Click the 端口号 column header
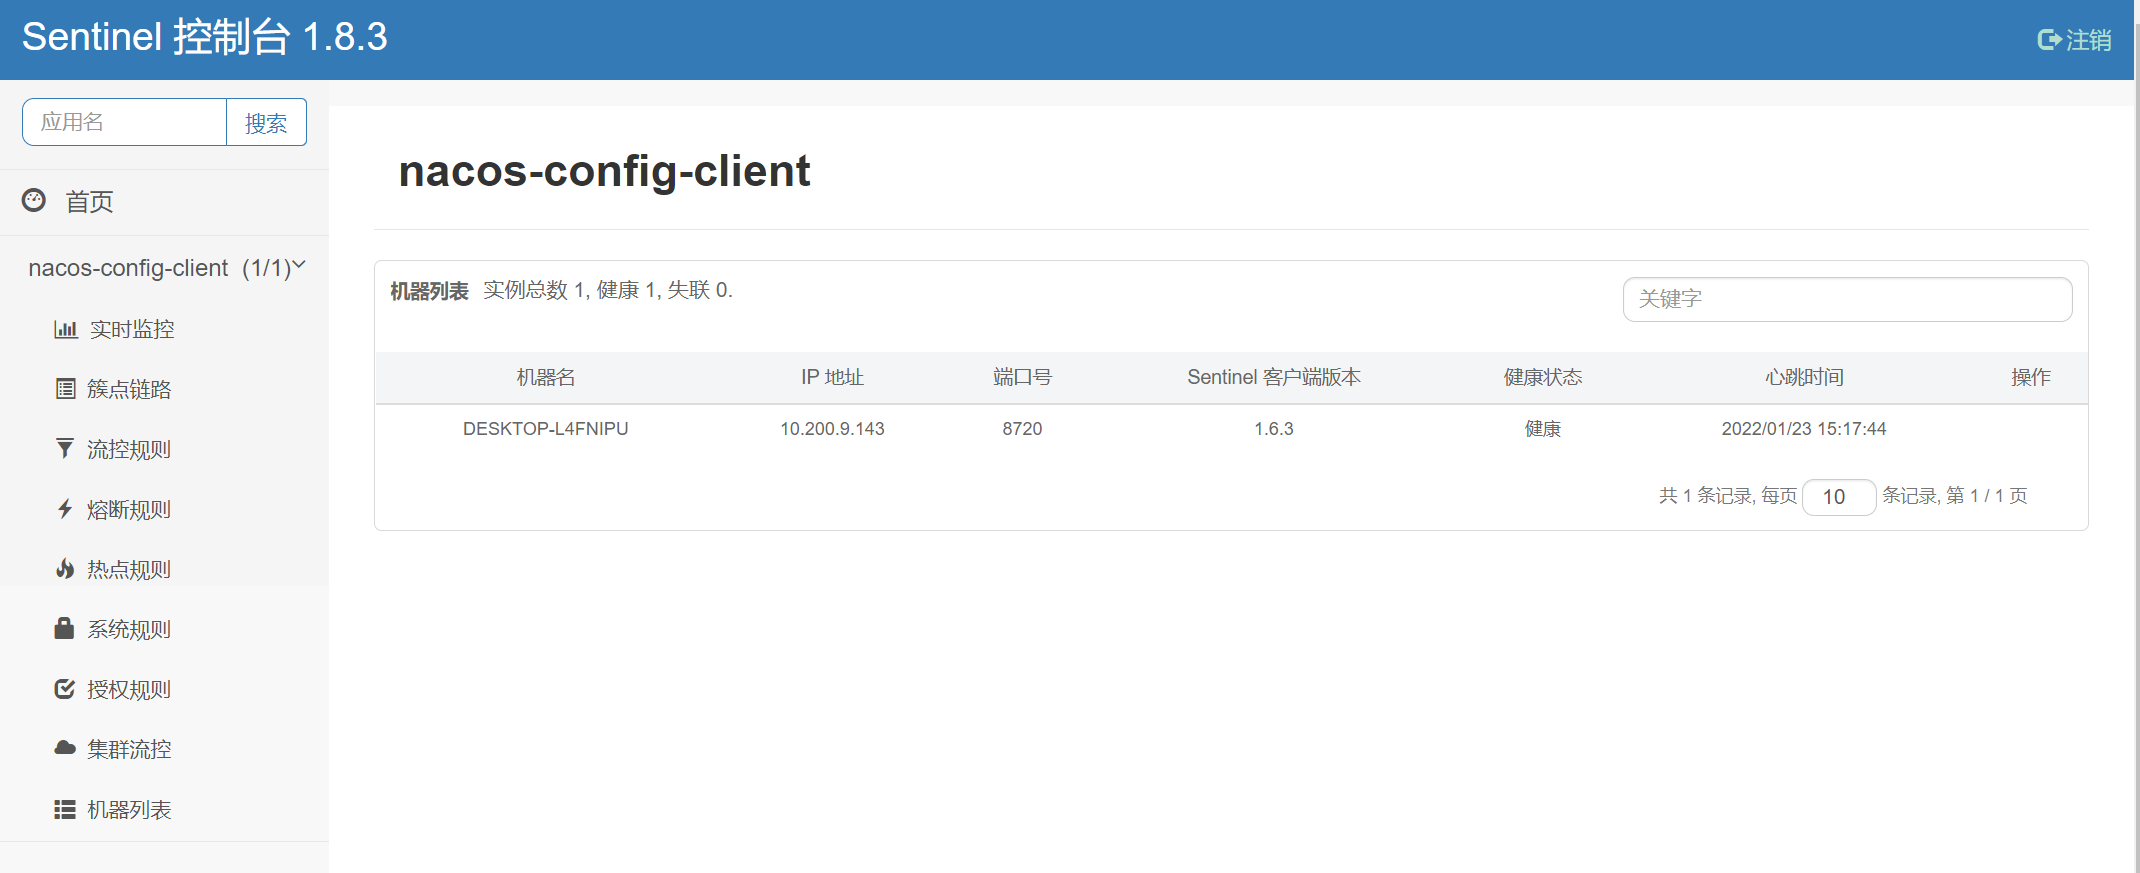 pyautogui.click(x=1022, y=377)
